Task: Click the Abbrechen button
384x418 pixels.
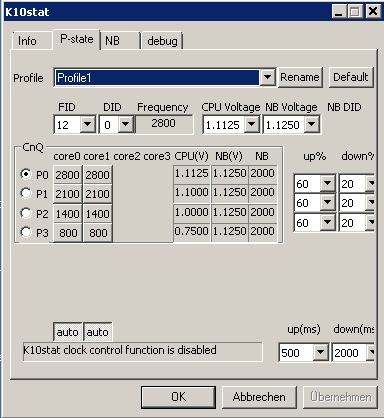Action: pyautogui.click(x=259, y=397)
